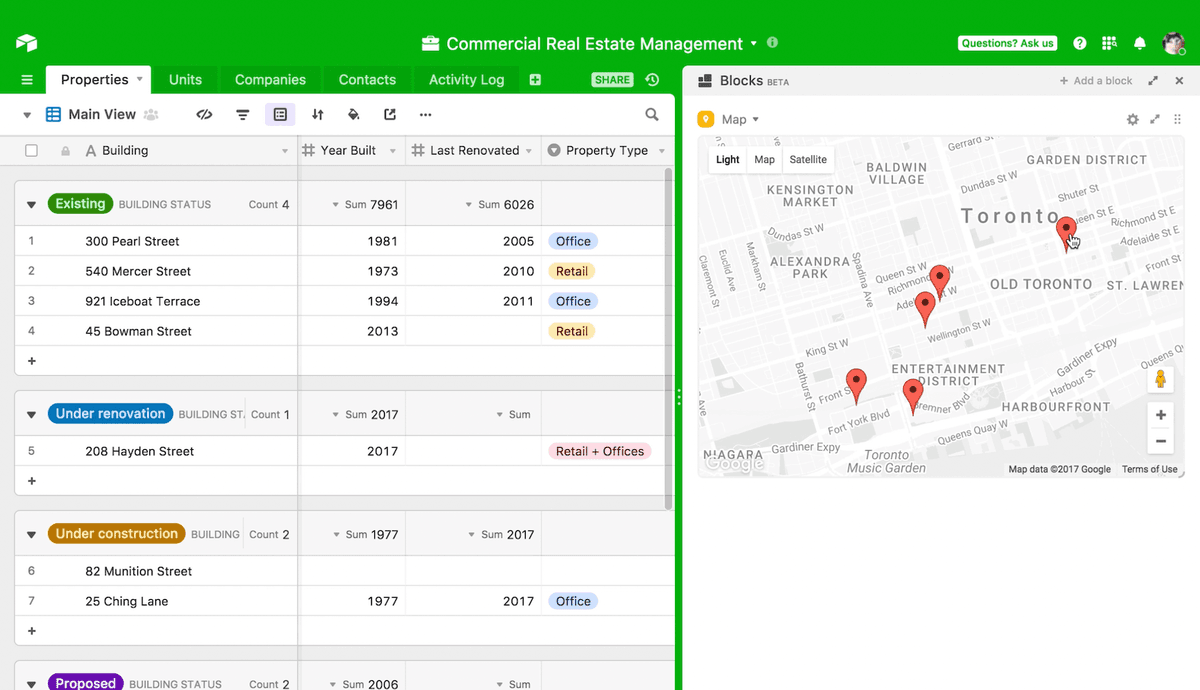Collapse the Under renovation group

[31, 415]
